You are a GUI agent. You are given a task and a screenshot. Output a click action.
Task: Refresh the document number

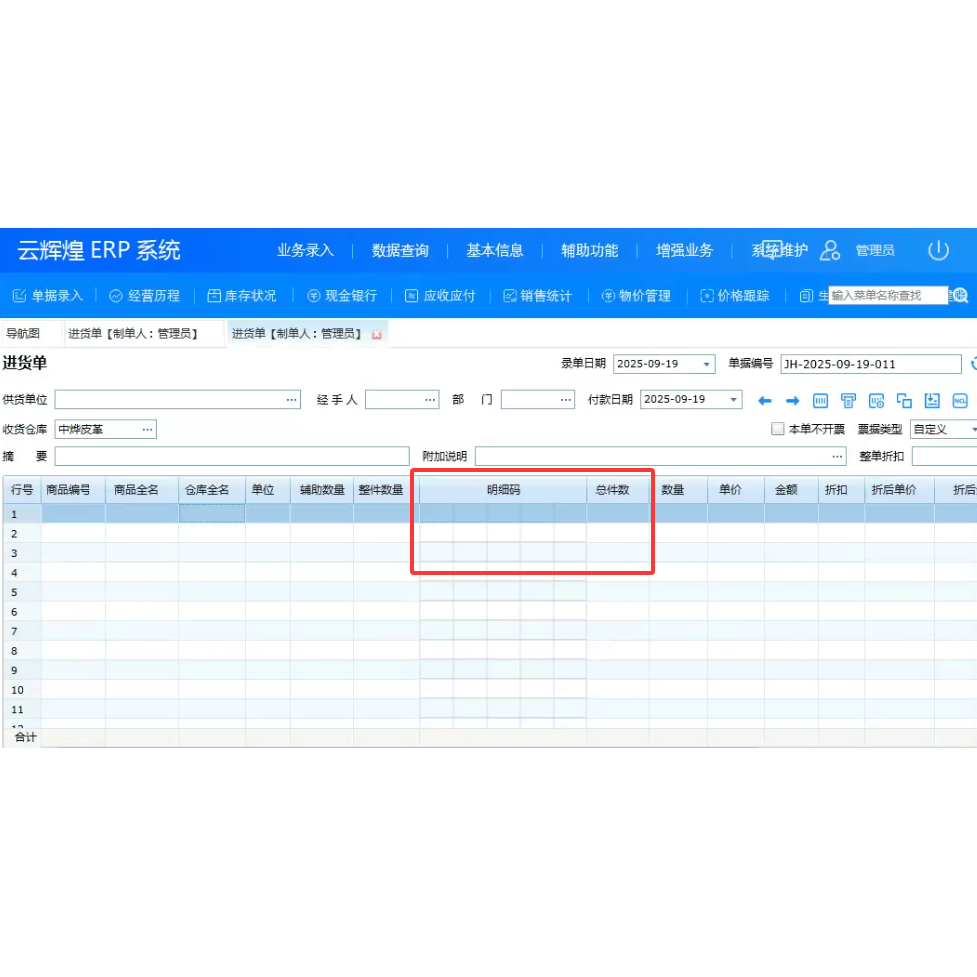click(x=973, y=363)
